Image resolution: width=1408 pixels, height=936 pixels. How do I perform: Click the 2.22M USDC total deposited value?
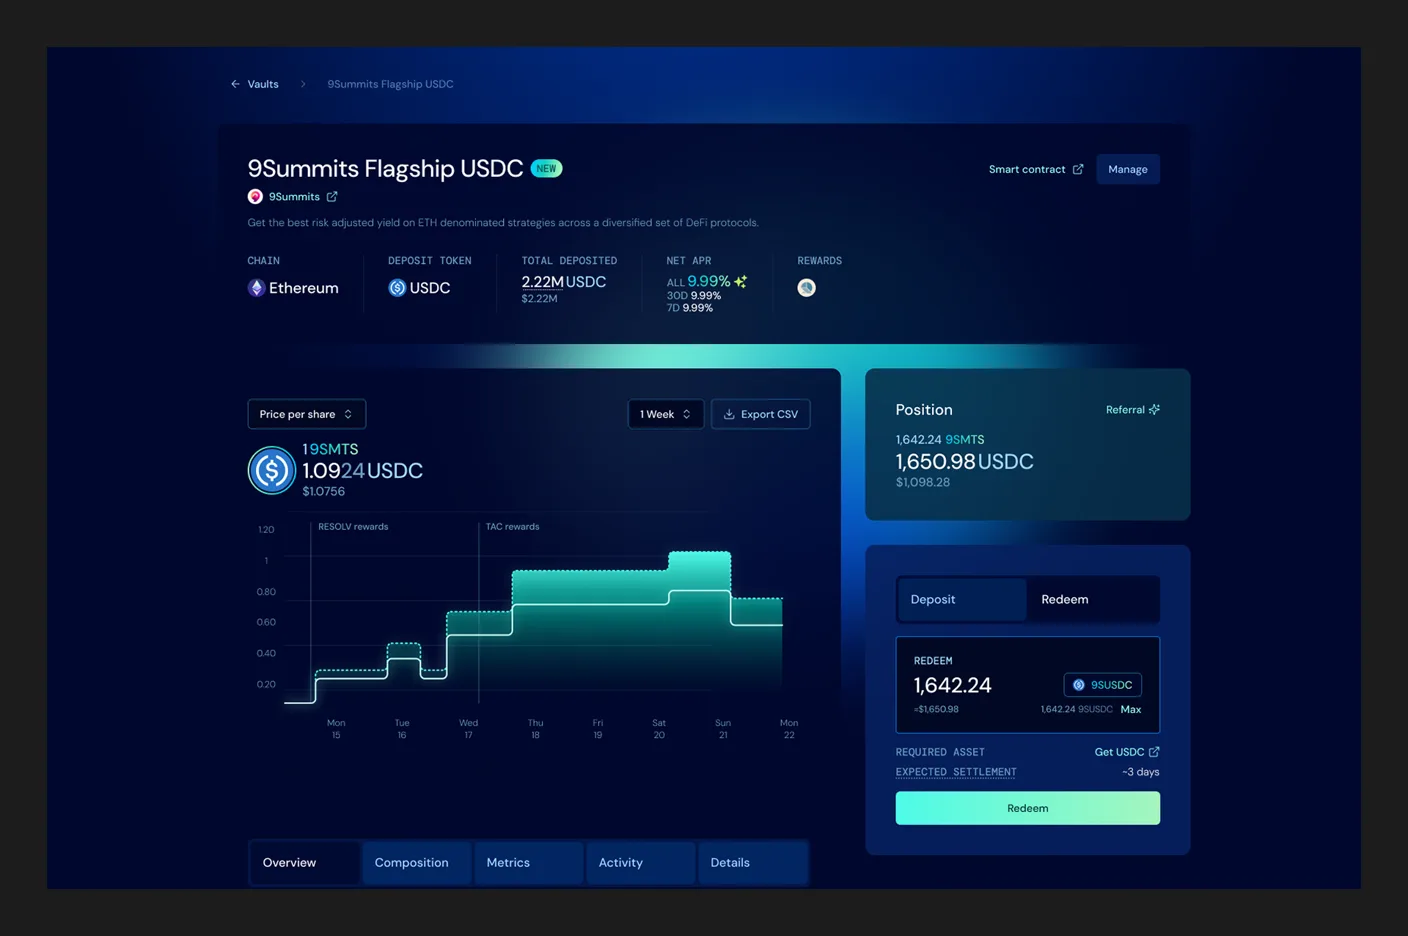pyautogui.click(x=564, y=282)
